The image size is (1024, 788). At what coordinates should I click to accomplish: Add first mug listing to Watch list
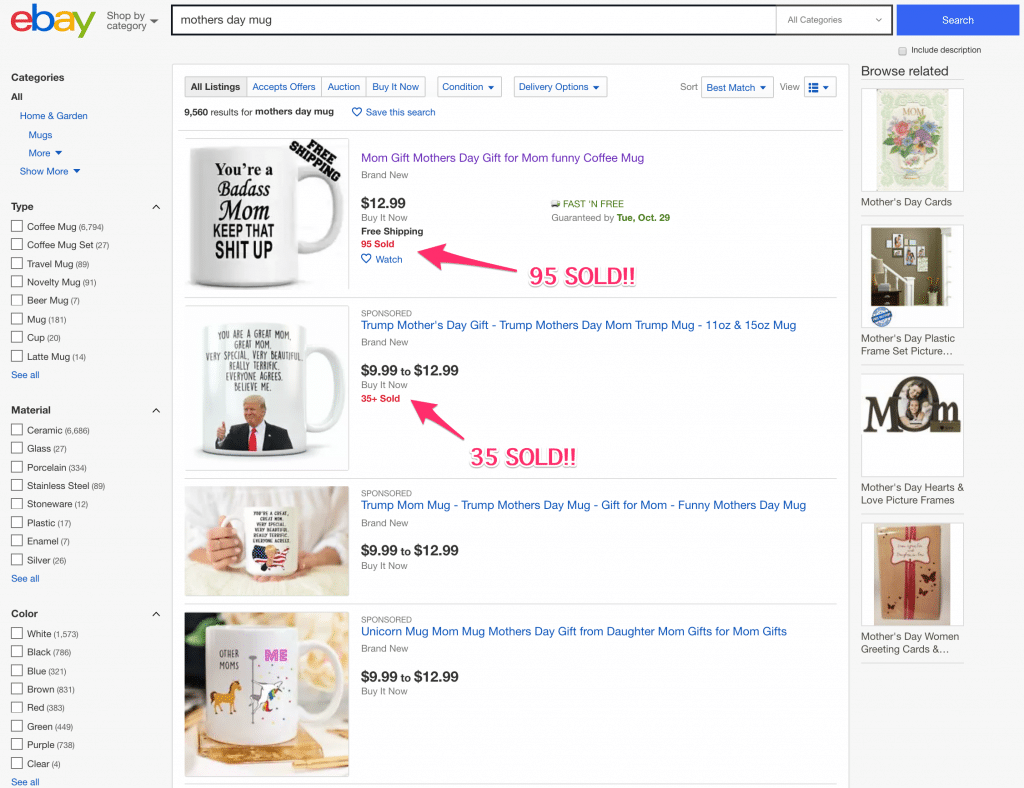[x=381, y=259]
